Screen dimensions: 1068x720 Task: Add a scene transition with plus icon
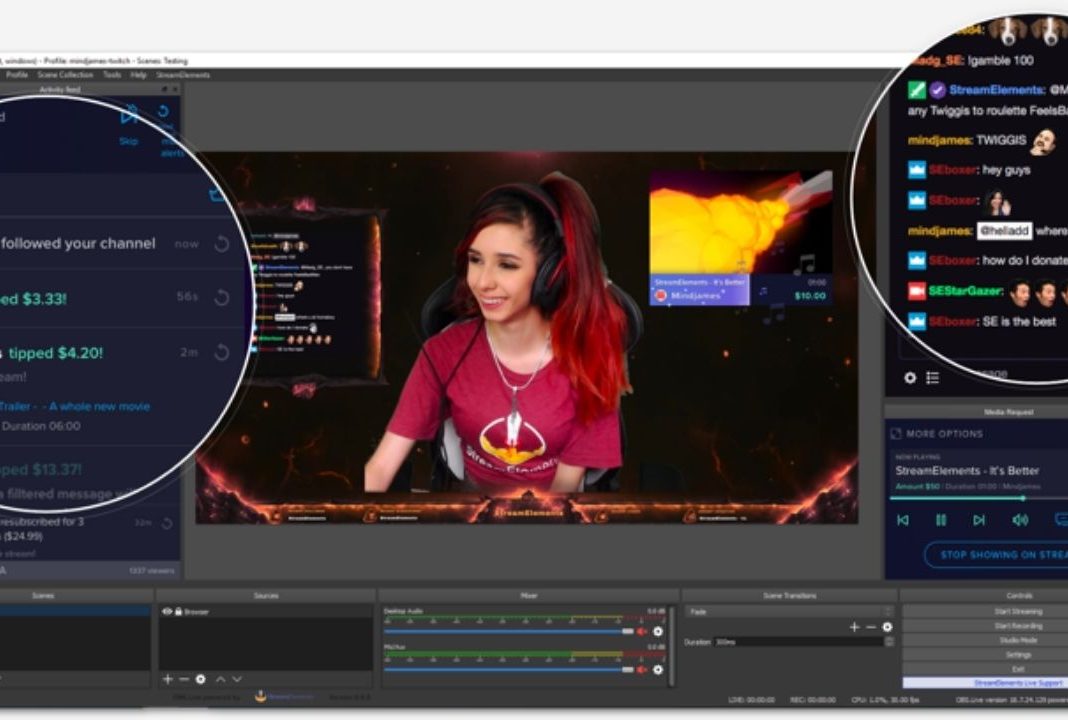point(854,627)
